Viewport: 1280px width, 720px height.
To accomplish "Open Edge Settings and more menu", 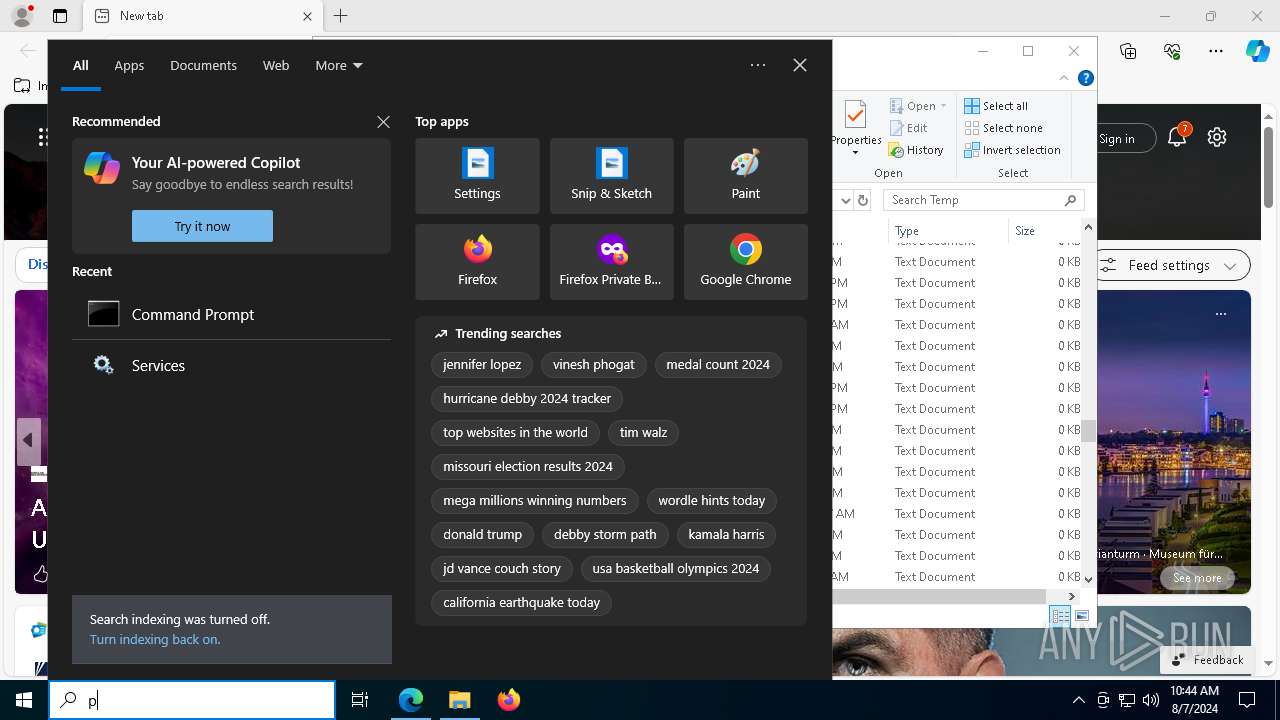I will point(1216,51).
